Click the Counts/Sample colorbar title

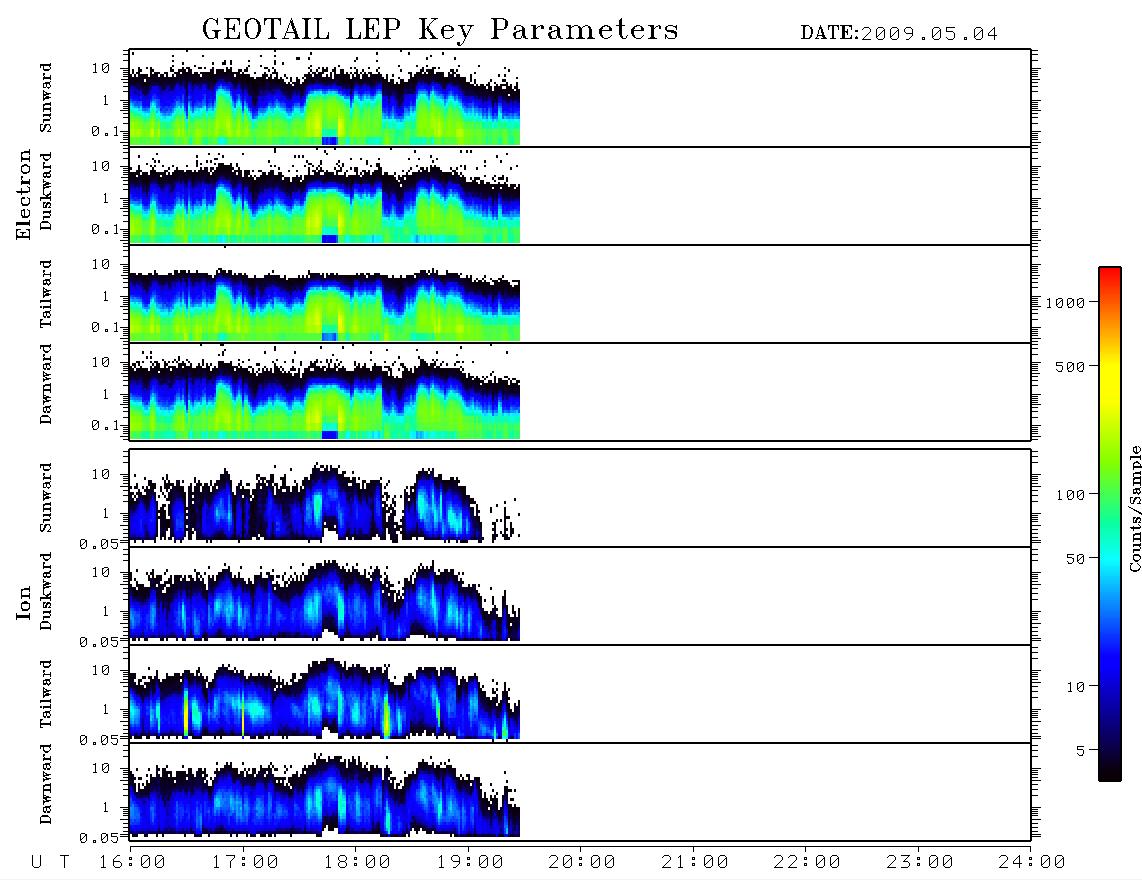click(x=1135, y=508)
